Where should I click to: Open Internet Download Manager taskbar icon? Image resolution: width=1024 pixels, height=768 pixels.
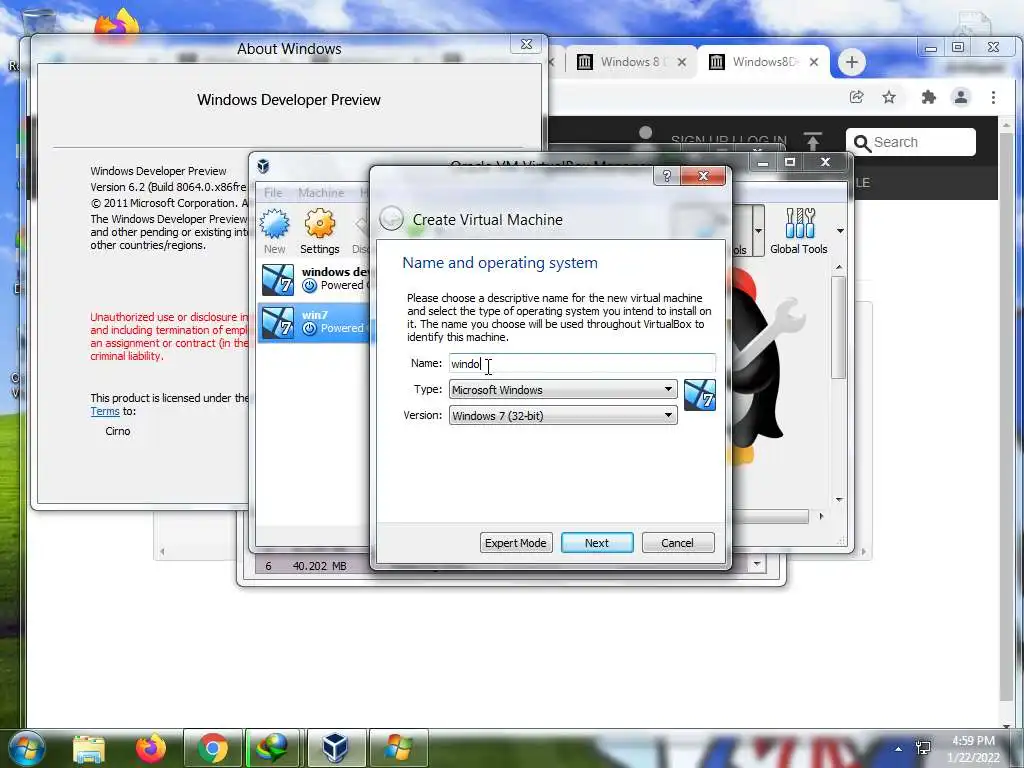pyautogui.click(x=273, y=748)
